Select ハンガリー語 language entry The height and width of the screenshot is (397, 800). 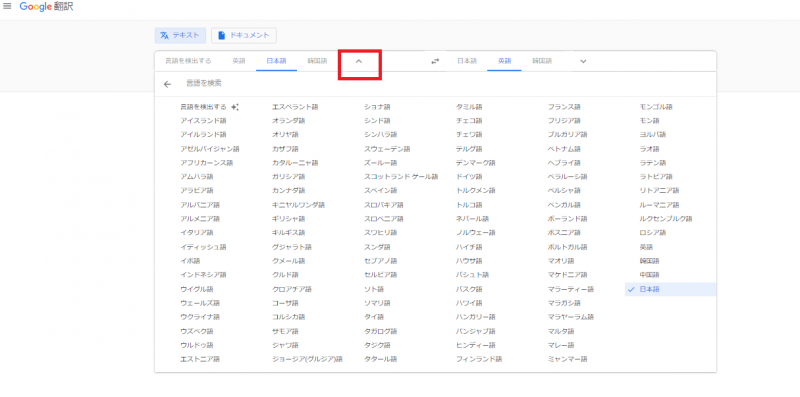(476, 317)
